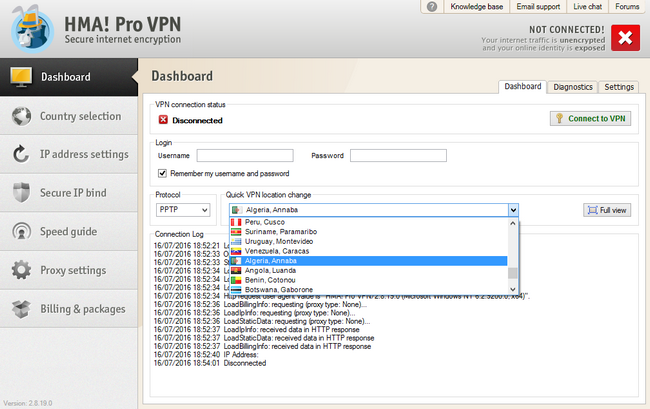This screenshot has height=409, width=650.
Task: Select Angola, Luanda from the list
Action: pyautogui.click(x=368, y=271)
